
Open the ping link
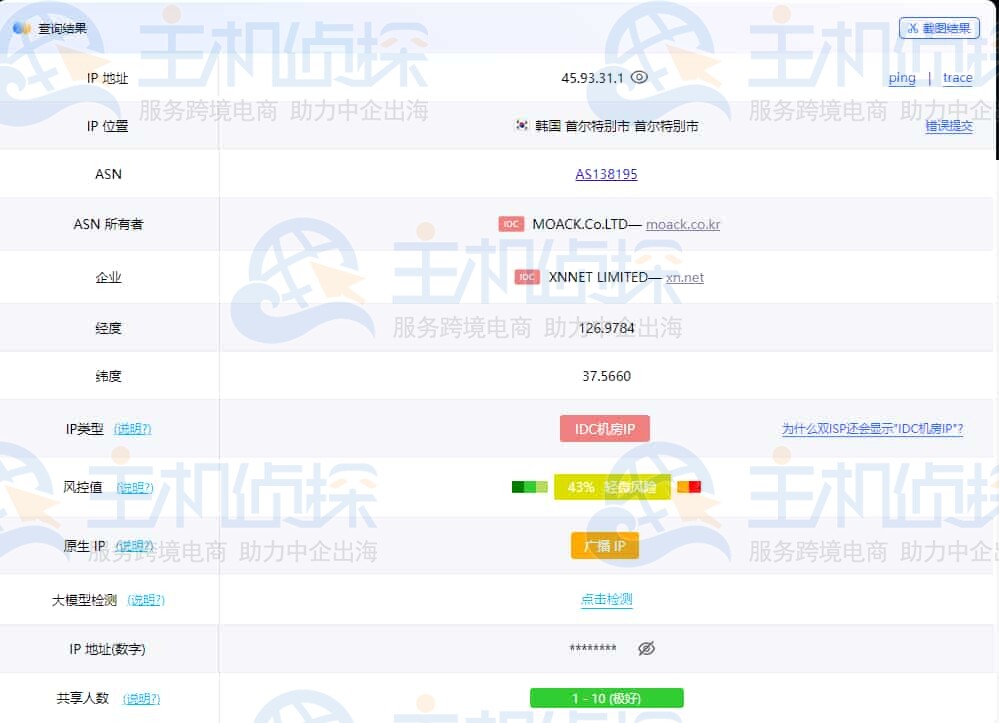coord(901,78)
